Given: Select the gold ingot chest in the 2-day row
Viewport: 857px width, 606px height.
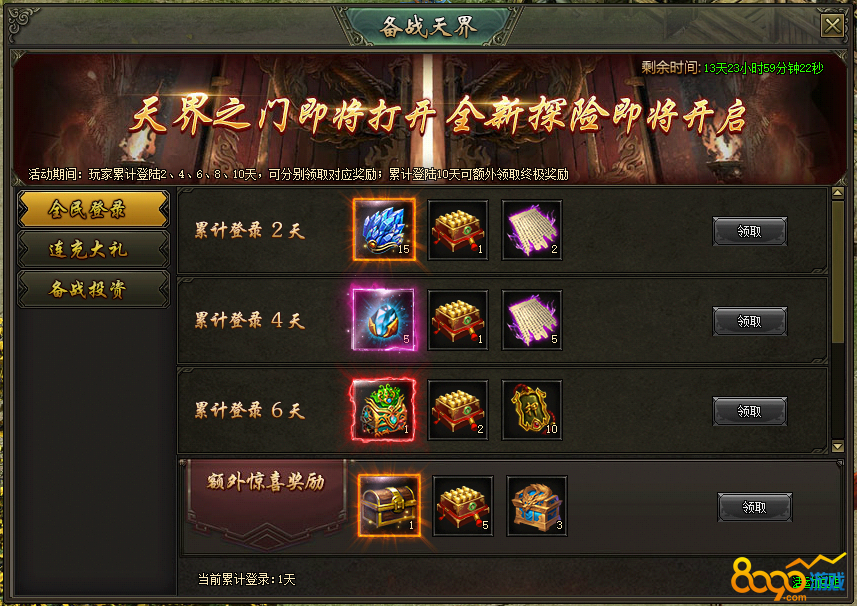Looking at the screenshot, I should coord(457,230).
